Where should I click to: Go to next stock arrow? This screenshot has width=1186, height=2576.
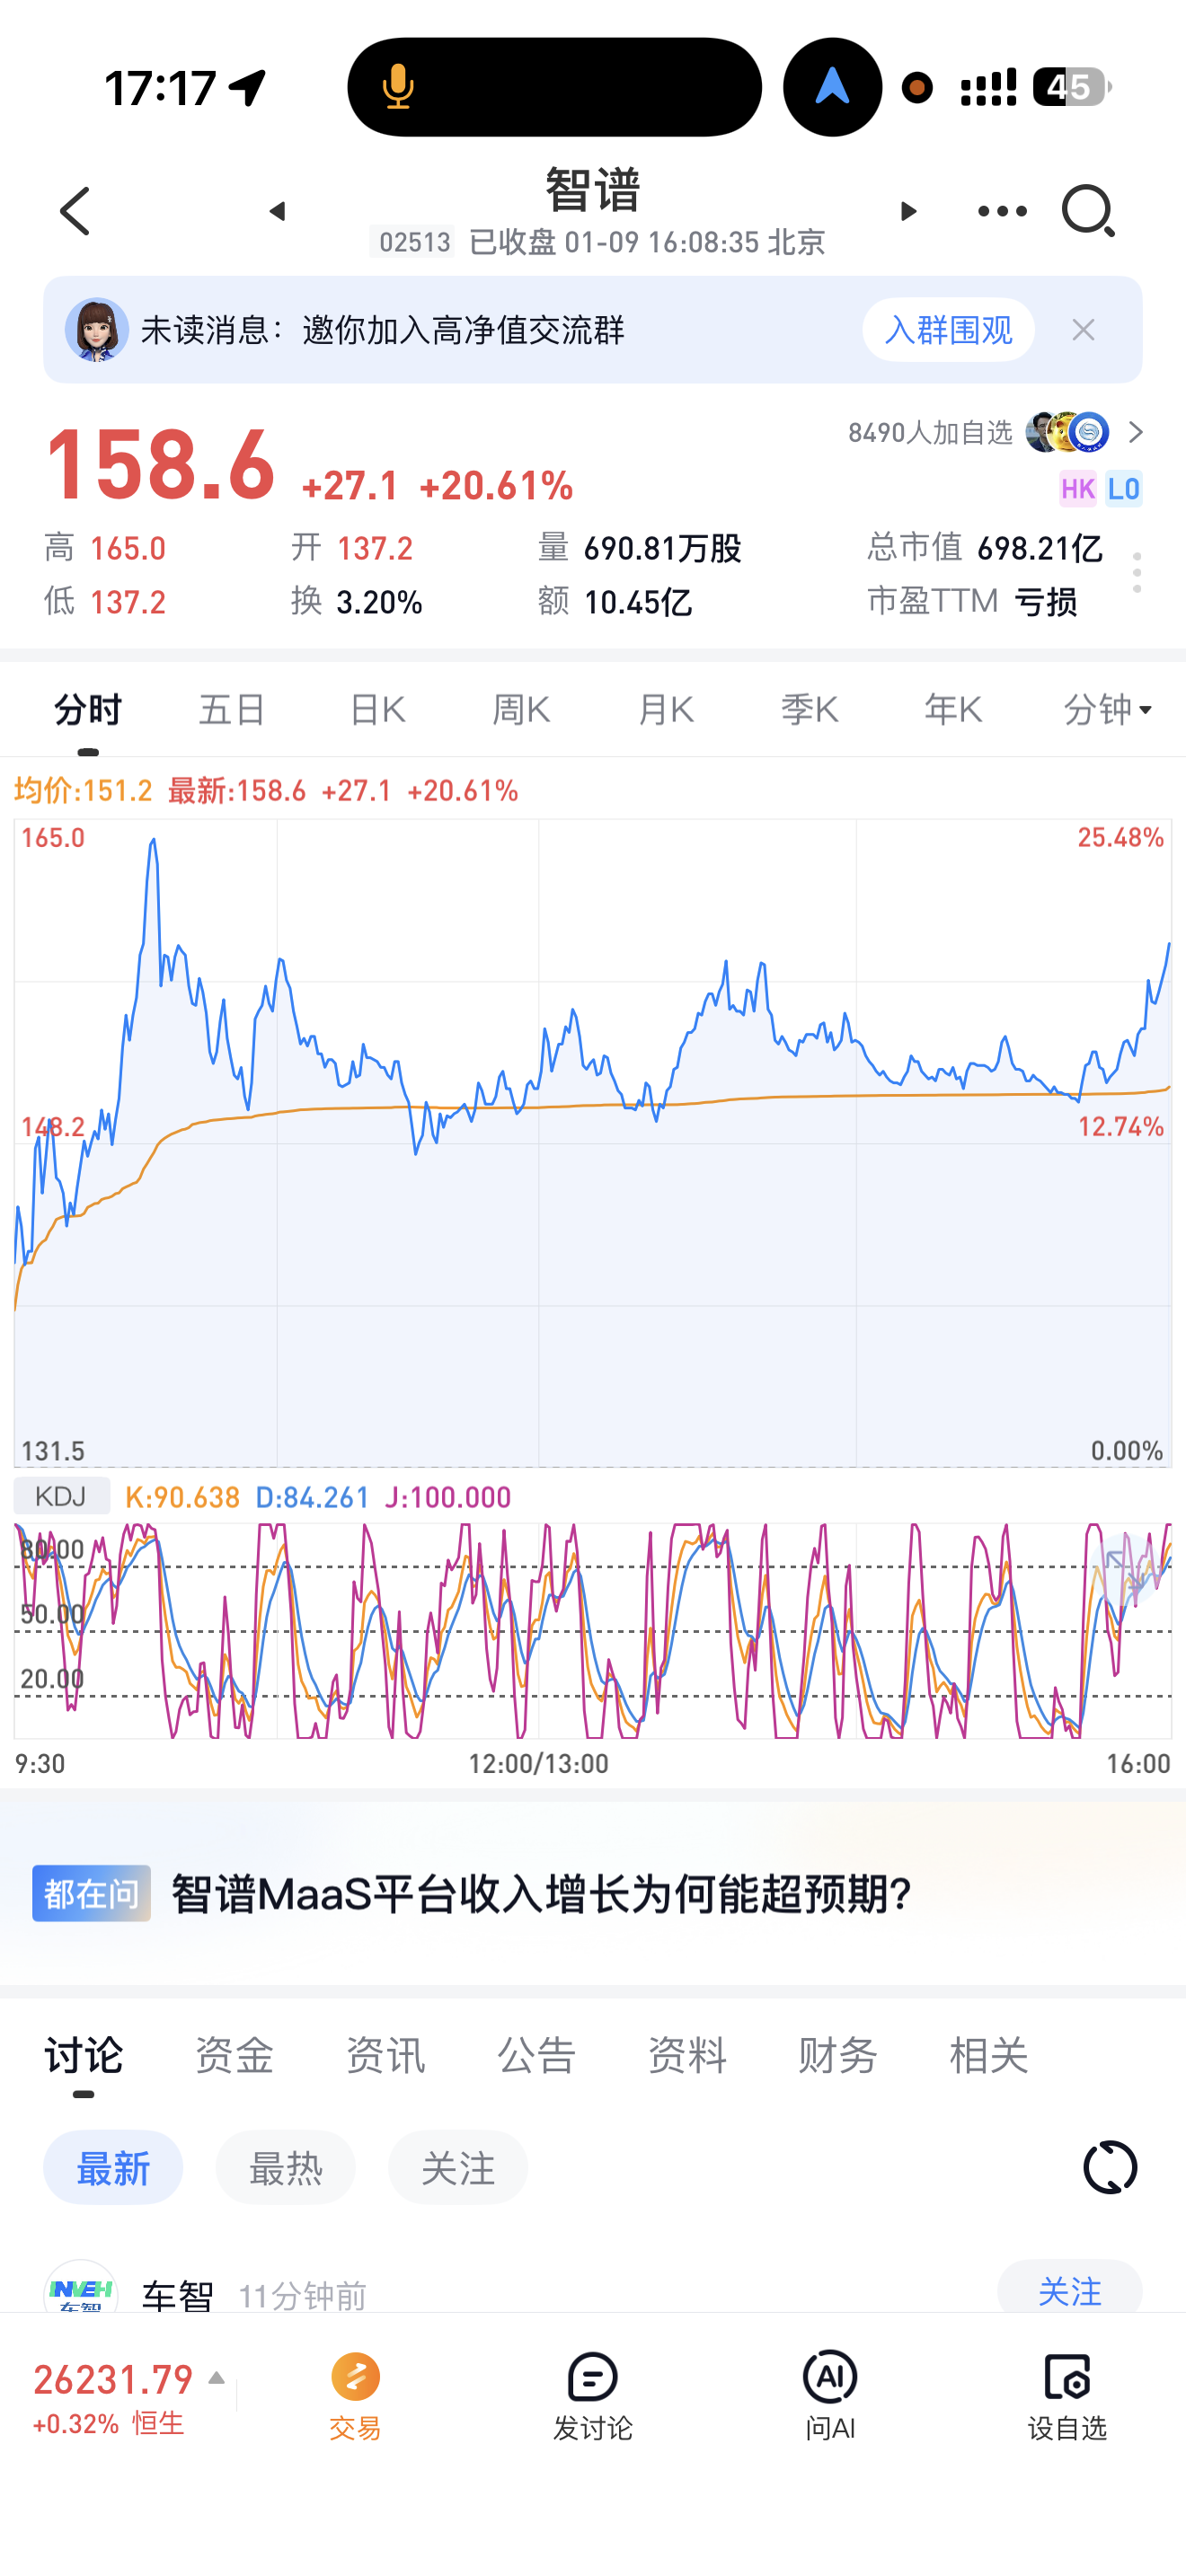pyautogui.click(x=908, y=211)
